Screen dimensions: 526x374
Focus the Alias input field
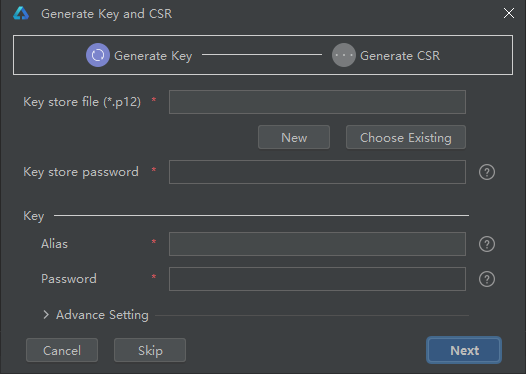(x=317, y=244)
